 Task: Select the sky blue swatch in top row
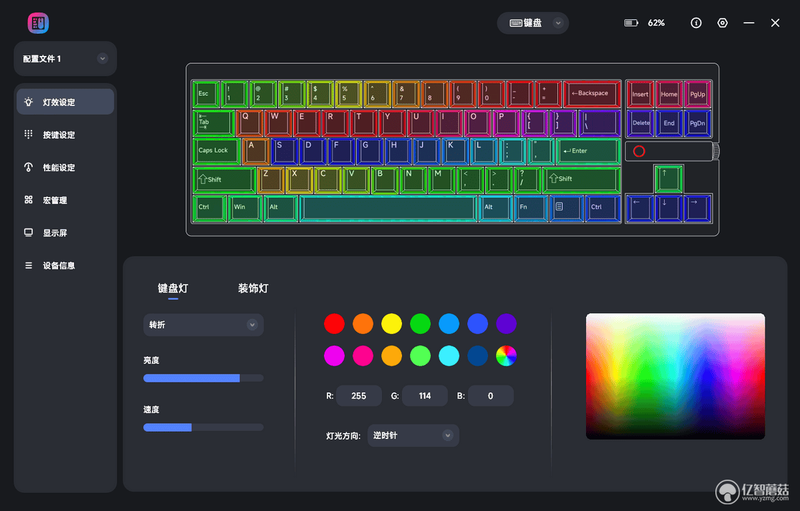(x=449, y=324)
